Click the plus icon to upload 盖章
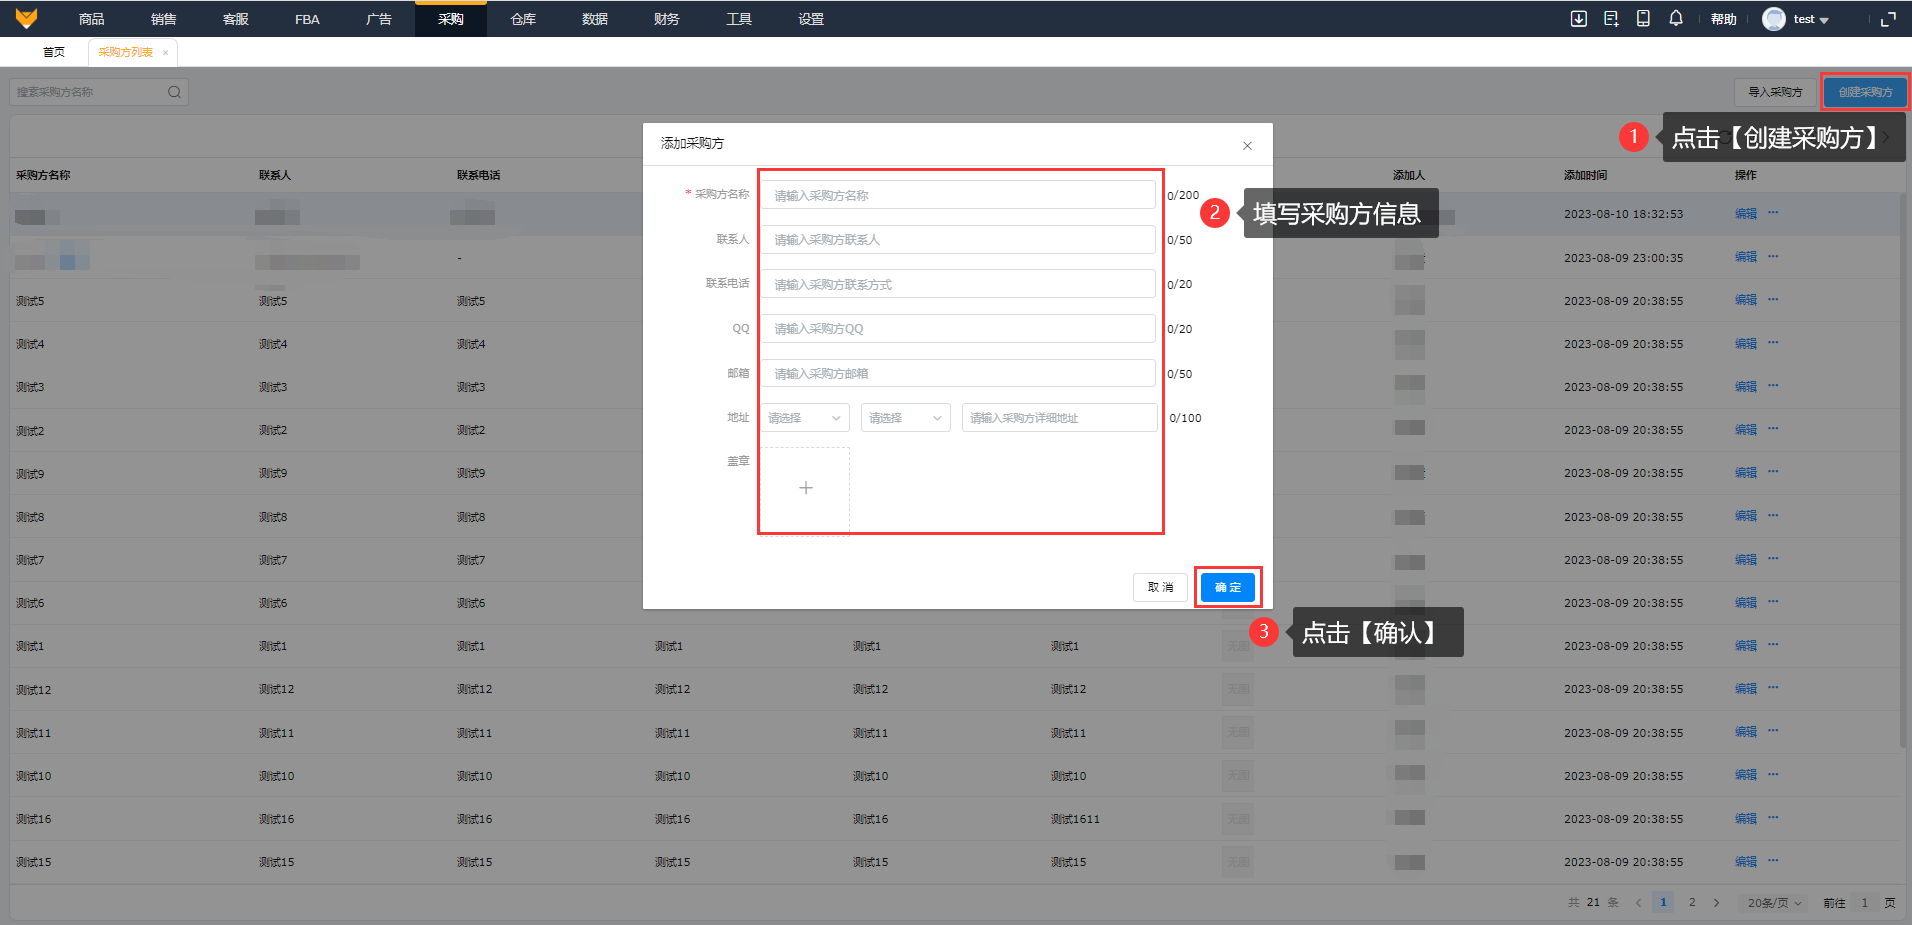The height and width of the screenshot is (925, 1912). coord(805,488)
